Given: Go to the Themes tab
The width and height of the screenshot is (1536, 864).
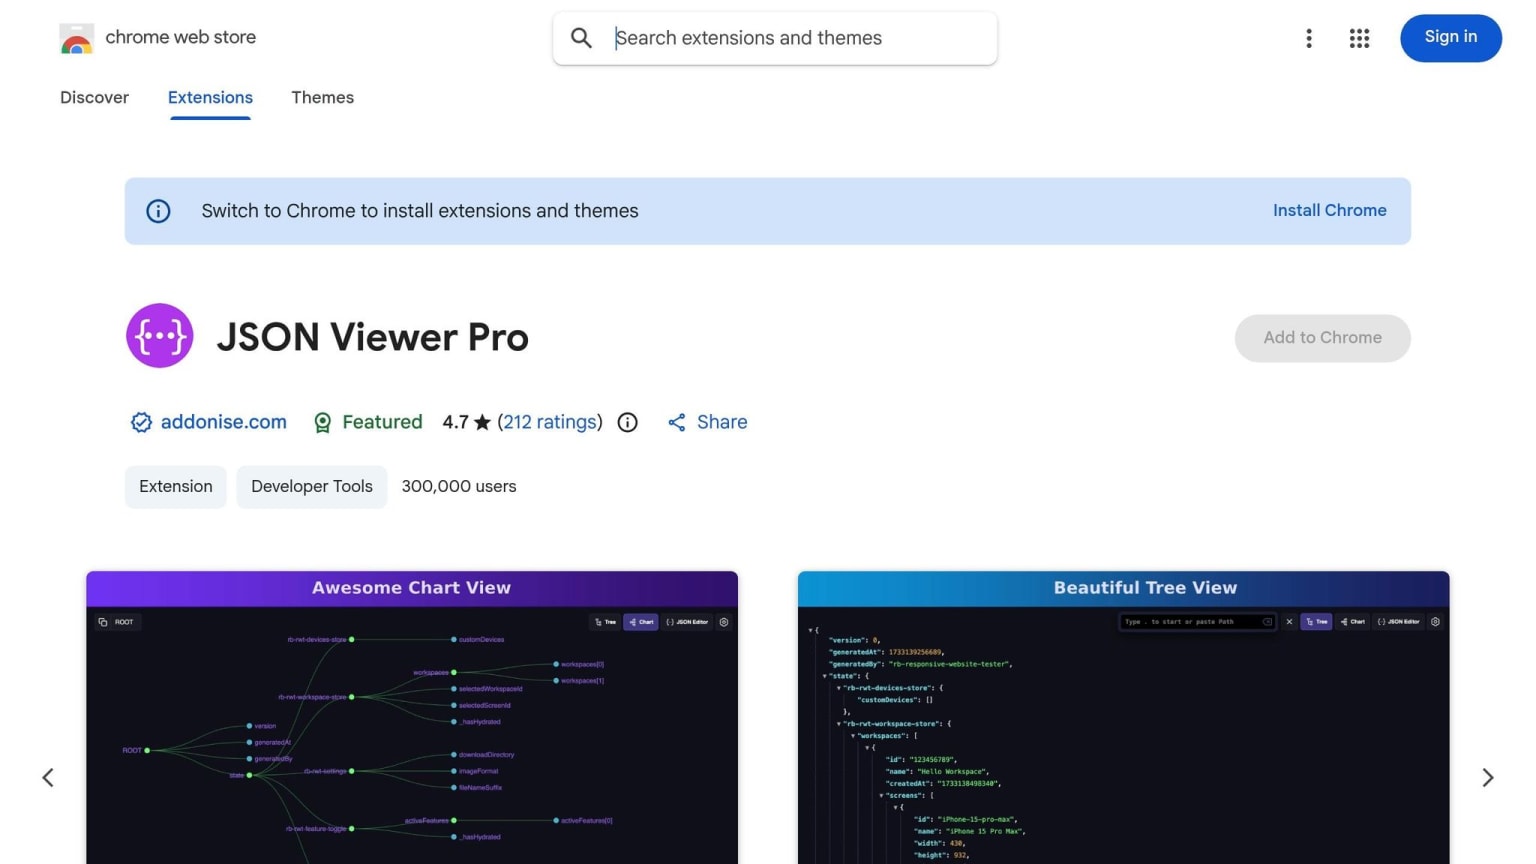Looking at the screenshot, I should point(322,97).
